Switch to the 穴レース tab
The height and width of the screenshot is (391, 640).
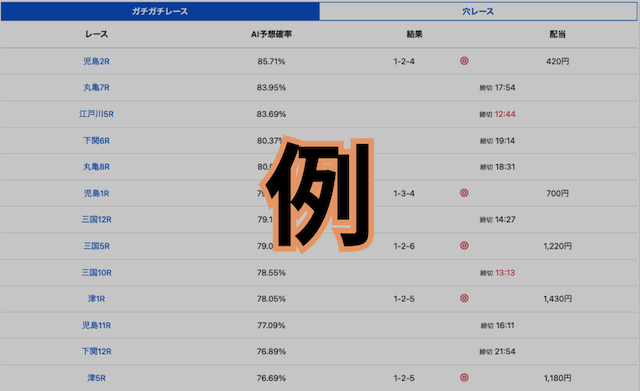click(478, 11)
